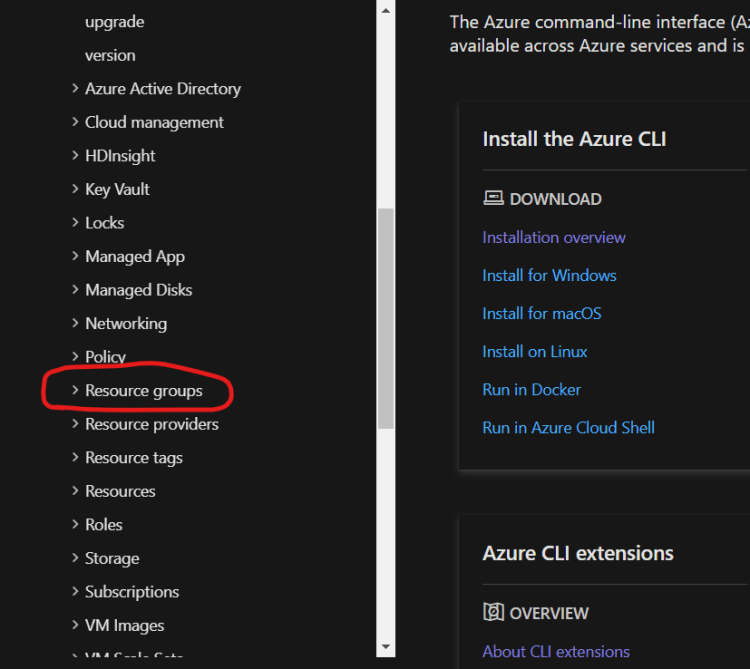Image resolution: width=750 pixels, height=669 pixels.
Task: Click the sidebar scrollbar thumb
Action: (386, 318)
